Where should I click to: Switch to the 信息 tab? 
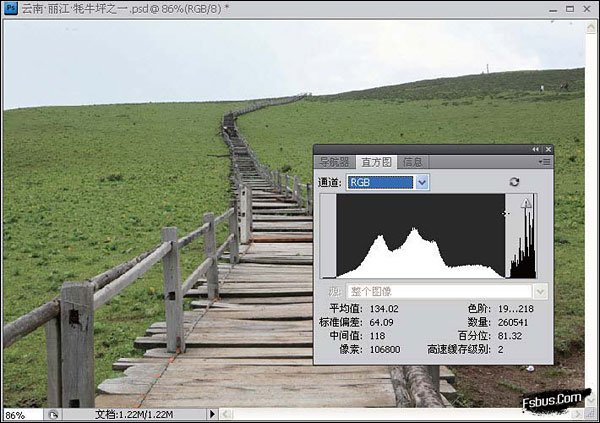click(x=412, y=162)
